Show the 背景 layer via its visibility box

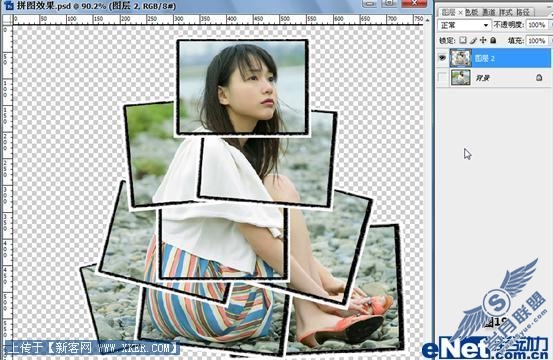click(x=442, y=78)
